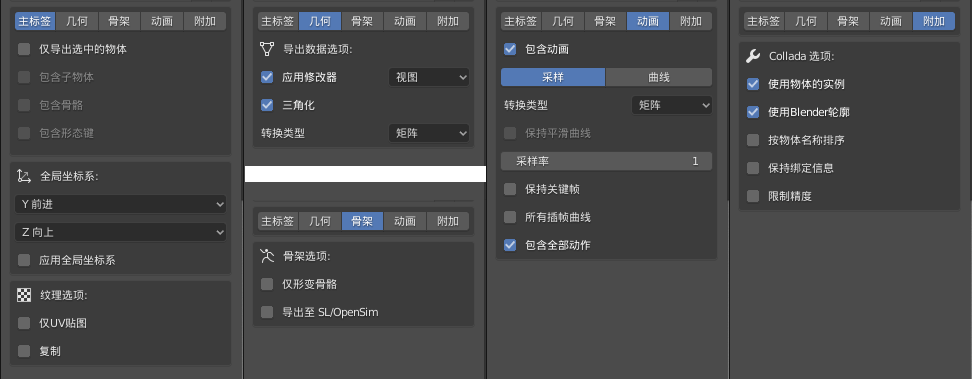Screen dimensions: 972x379
Task: Check the 复制 texture option
Action: [x=24, y=351]
